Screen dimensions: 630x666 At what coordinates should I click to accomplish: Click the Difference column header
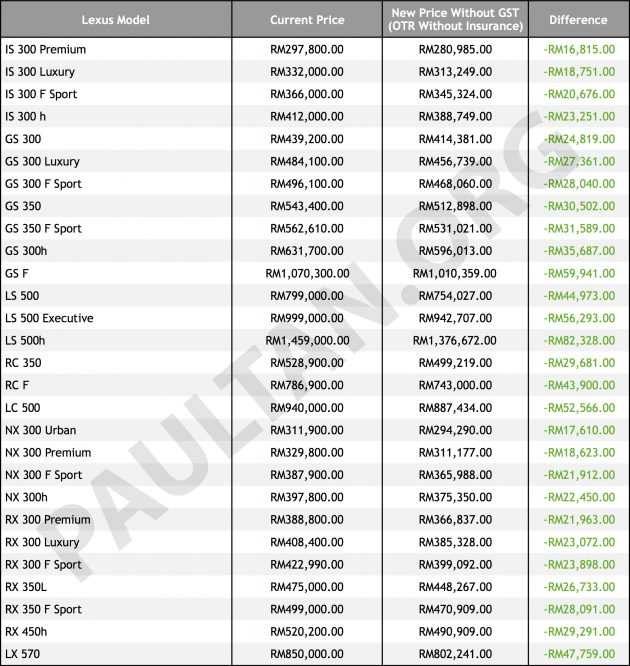coord(578,20)
